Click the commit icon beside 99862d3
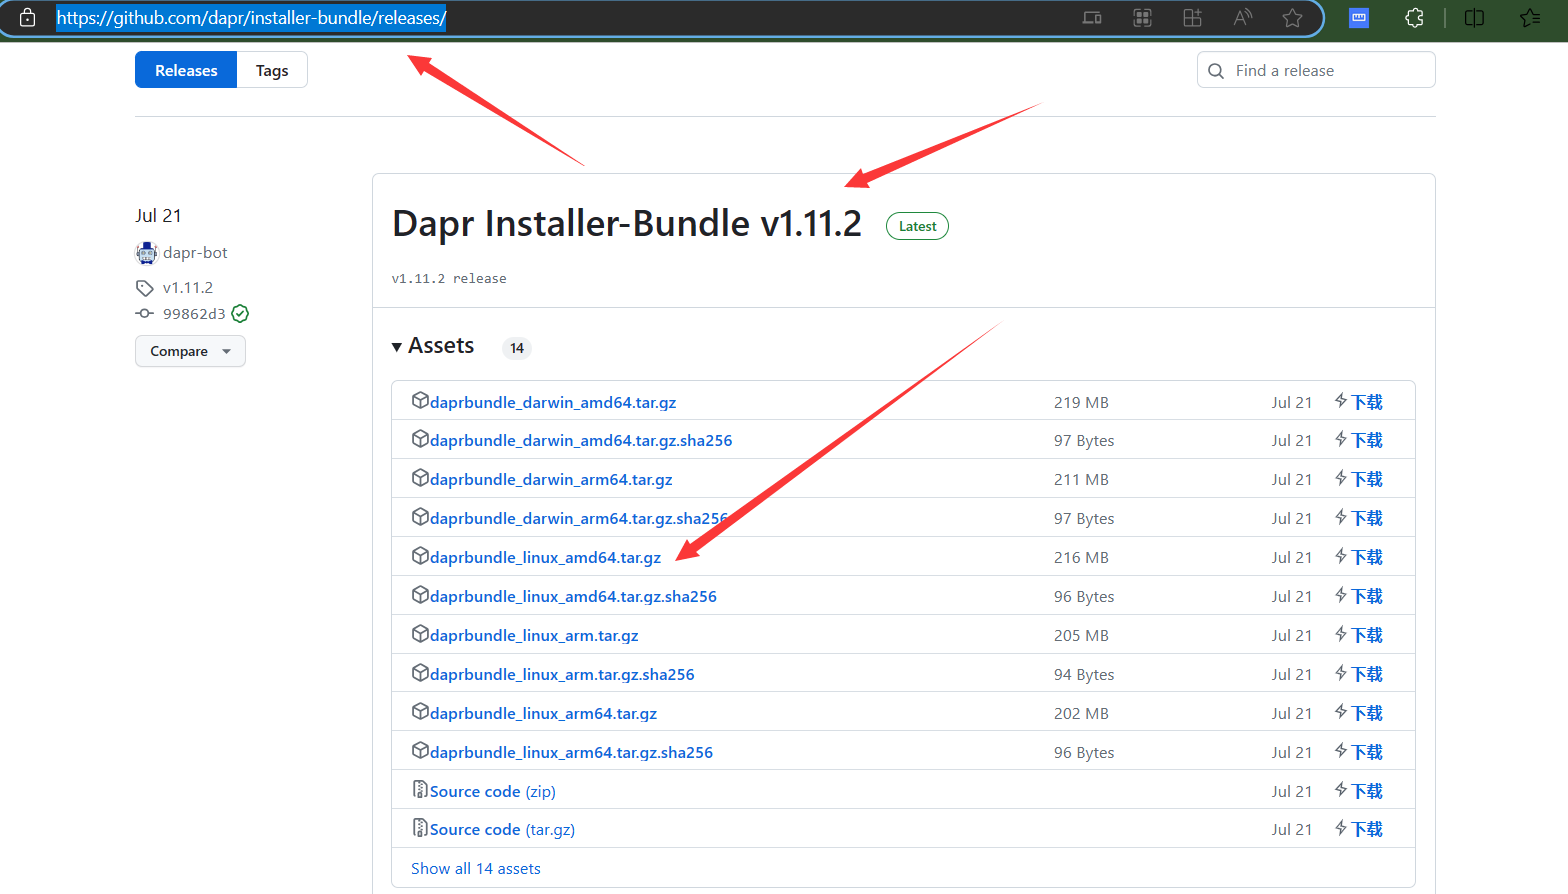The image size is (1568, 894). (145, 314)
